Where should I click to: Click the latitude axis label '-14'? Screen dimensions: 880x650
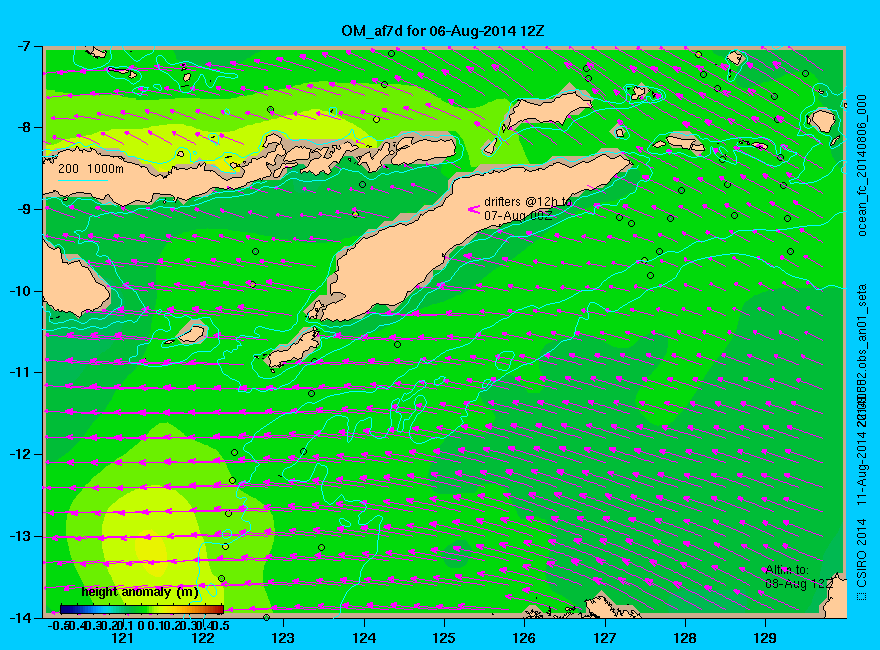pyautogui.click(x=20, y=617)
